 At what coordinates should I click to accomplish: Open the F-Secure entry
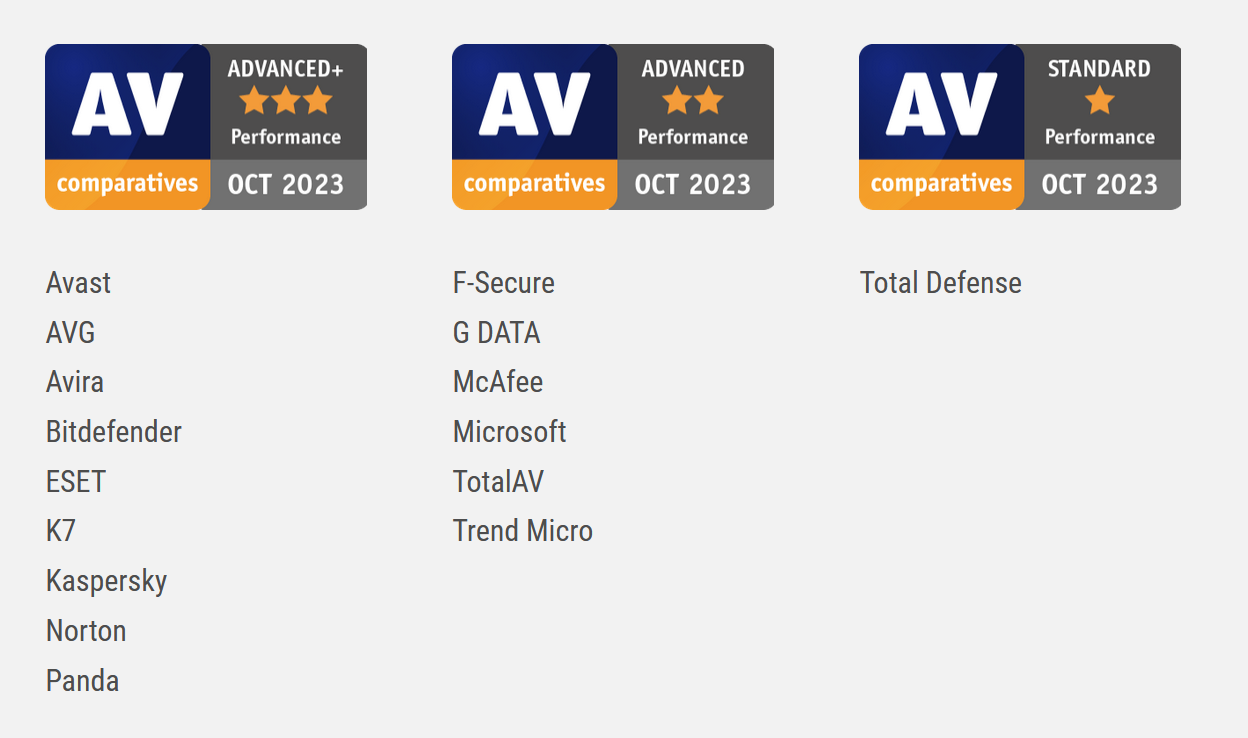click(504, 283)
